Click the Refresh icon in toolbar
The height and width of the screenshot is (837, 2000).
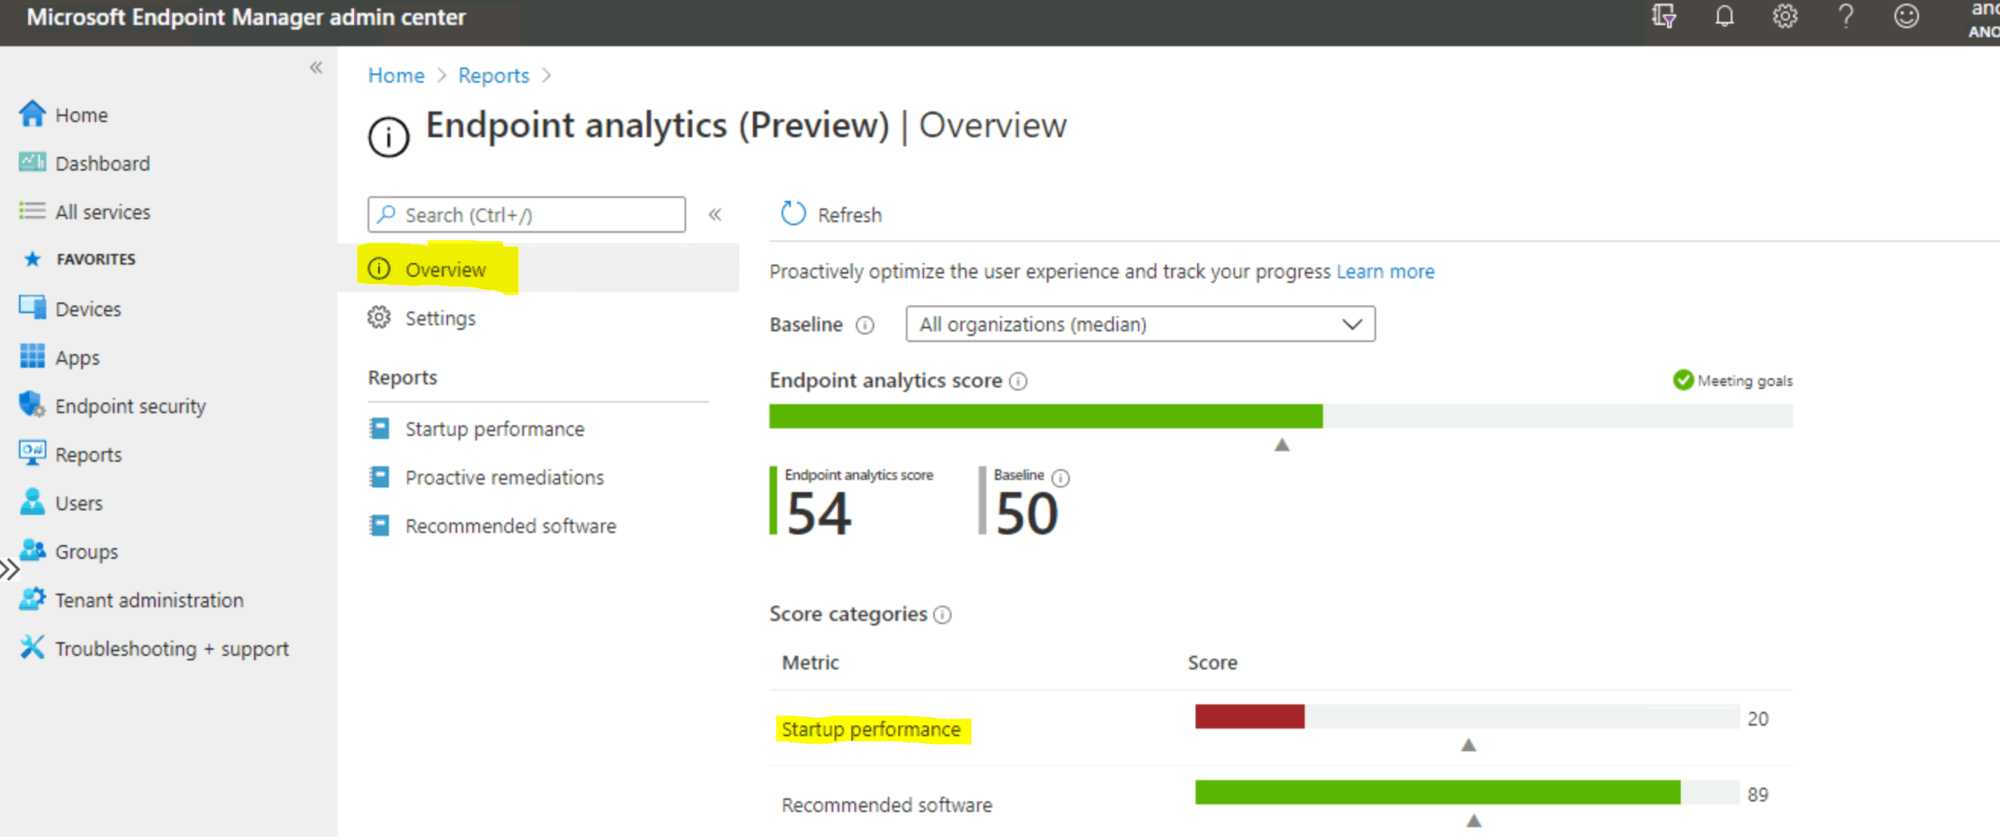[793, 214]
